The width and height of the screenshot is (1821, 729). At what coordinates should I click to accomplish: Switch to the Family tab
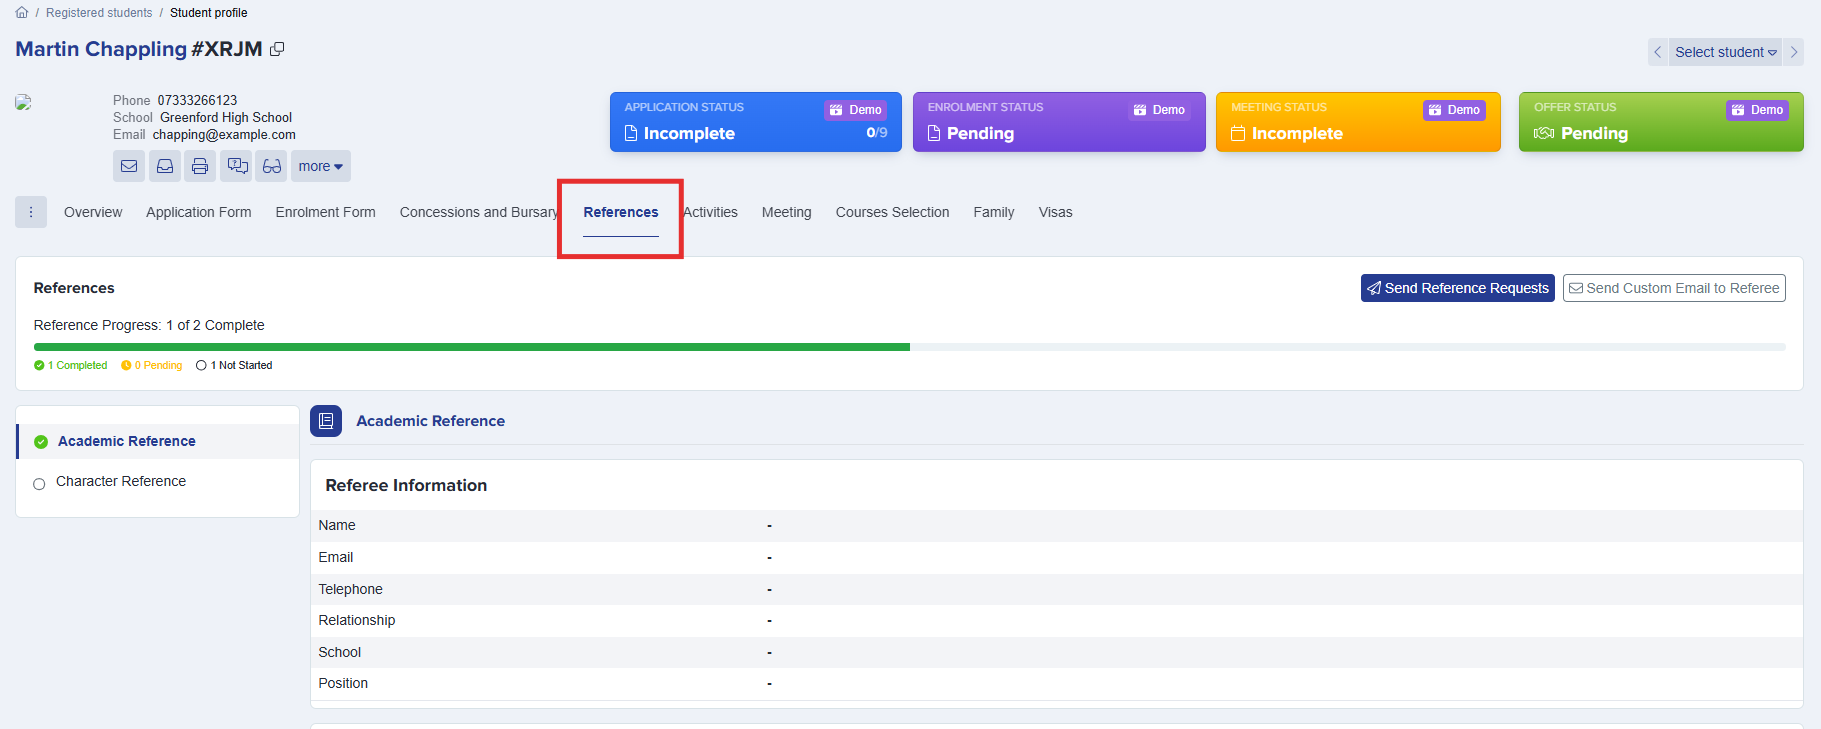994,212
